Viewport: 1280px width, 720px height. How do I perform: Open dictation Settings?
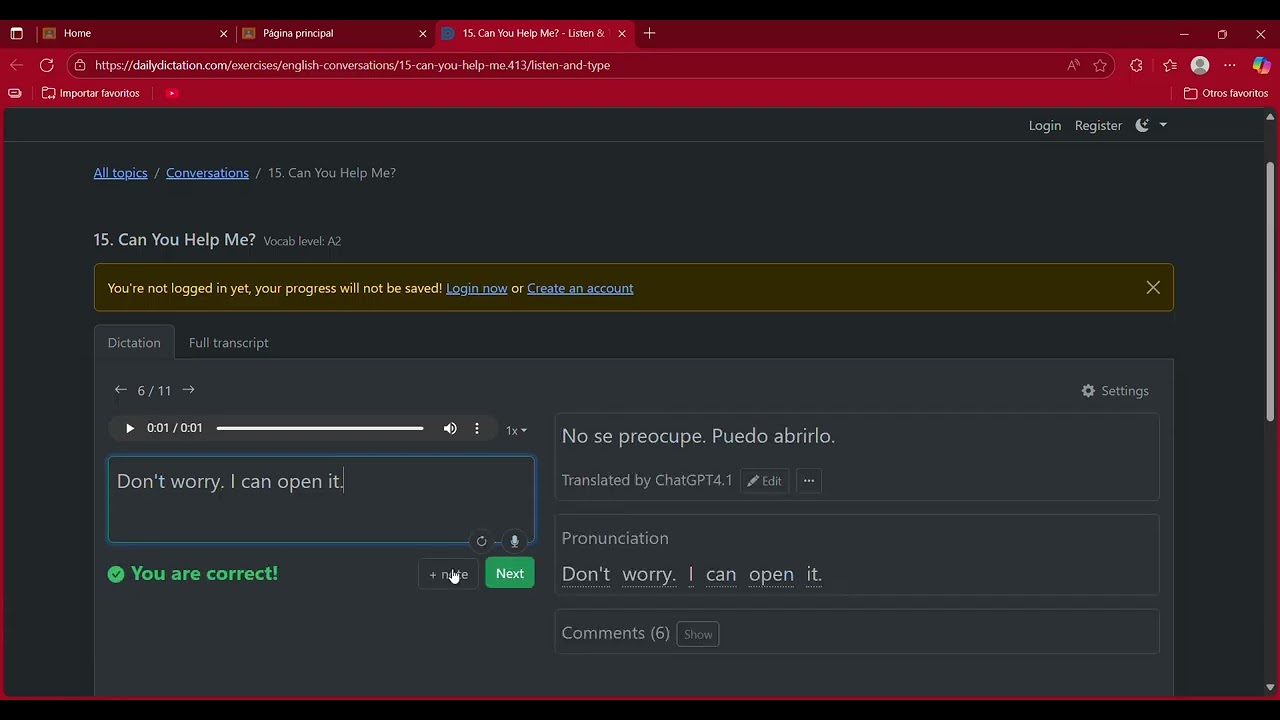click(x=1115, y=391)
